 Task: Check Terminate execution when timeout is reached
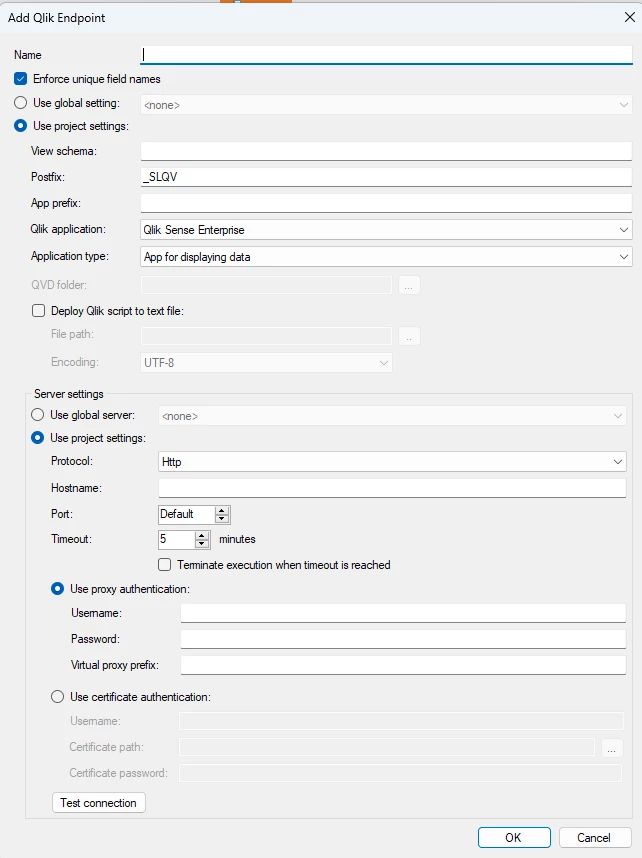click(x=165, y=565)
